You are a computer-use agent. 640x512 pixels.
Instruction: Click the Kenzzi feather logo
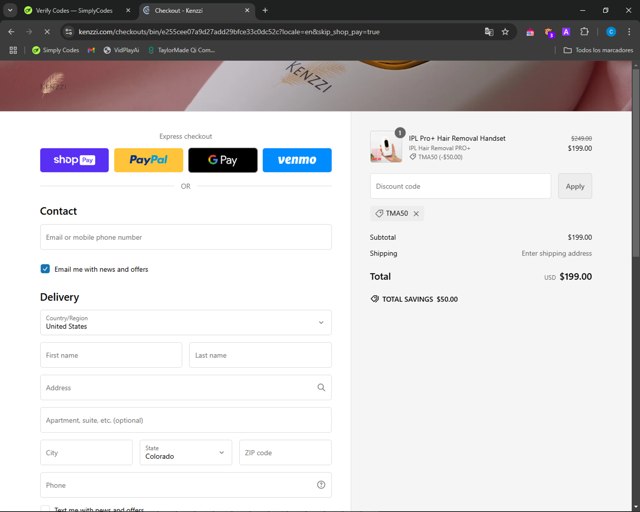[x=53, y=83]
